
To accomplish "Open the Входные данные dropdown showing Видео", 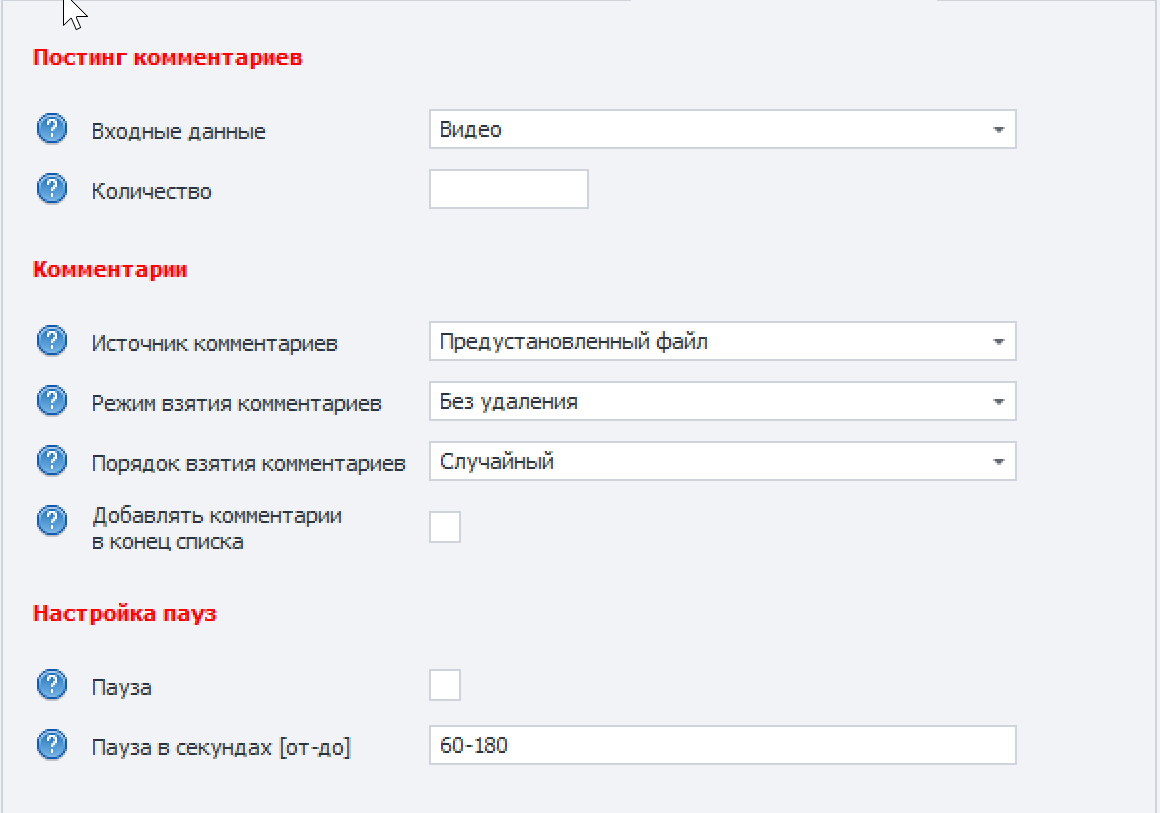I will click(722, 130).
